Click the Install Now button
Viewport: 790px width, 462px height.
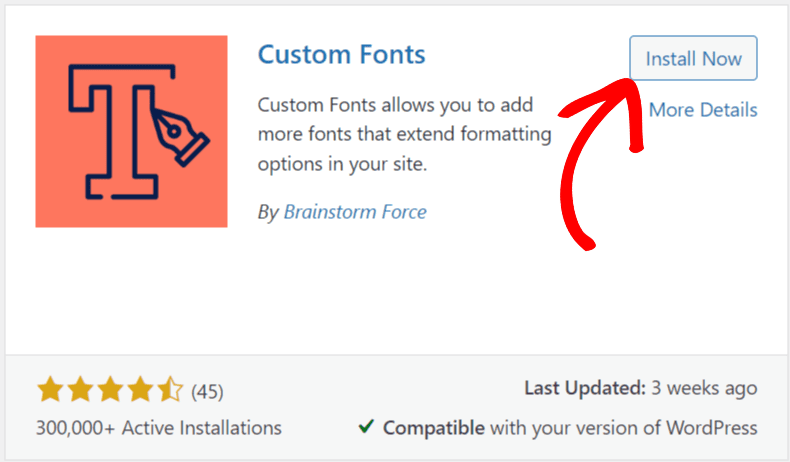(x=693, y=58)
